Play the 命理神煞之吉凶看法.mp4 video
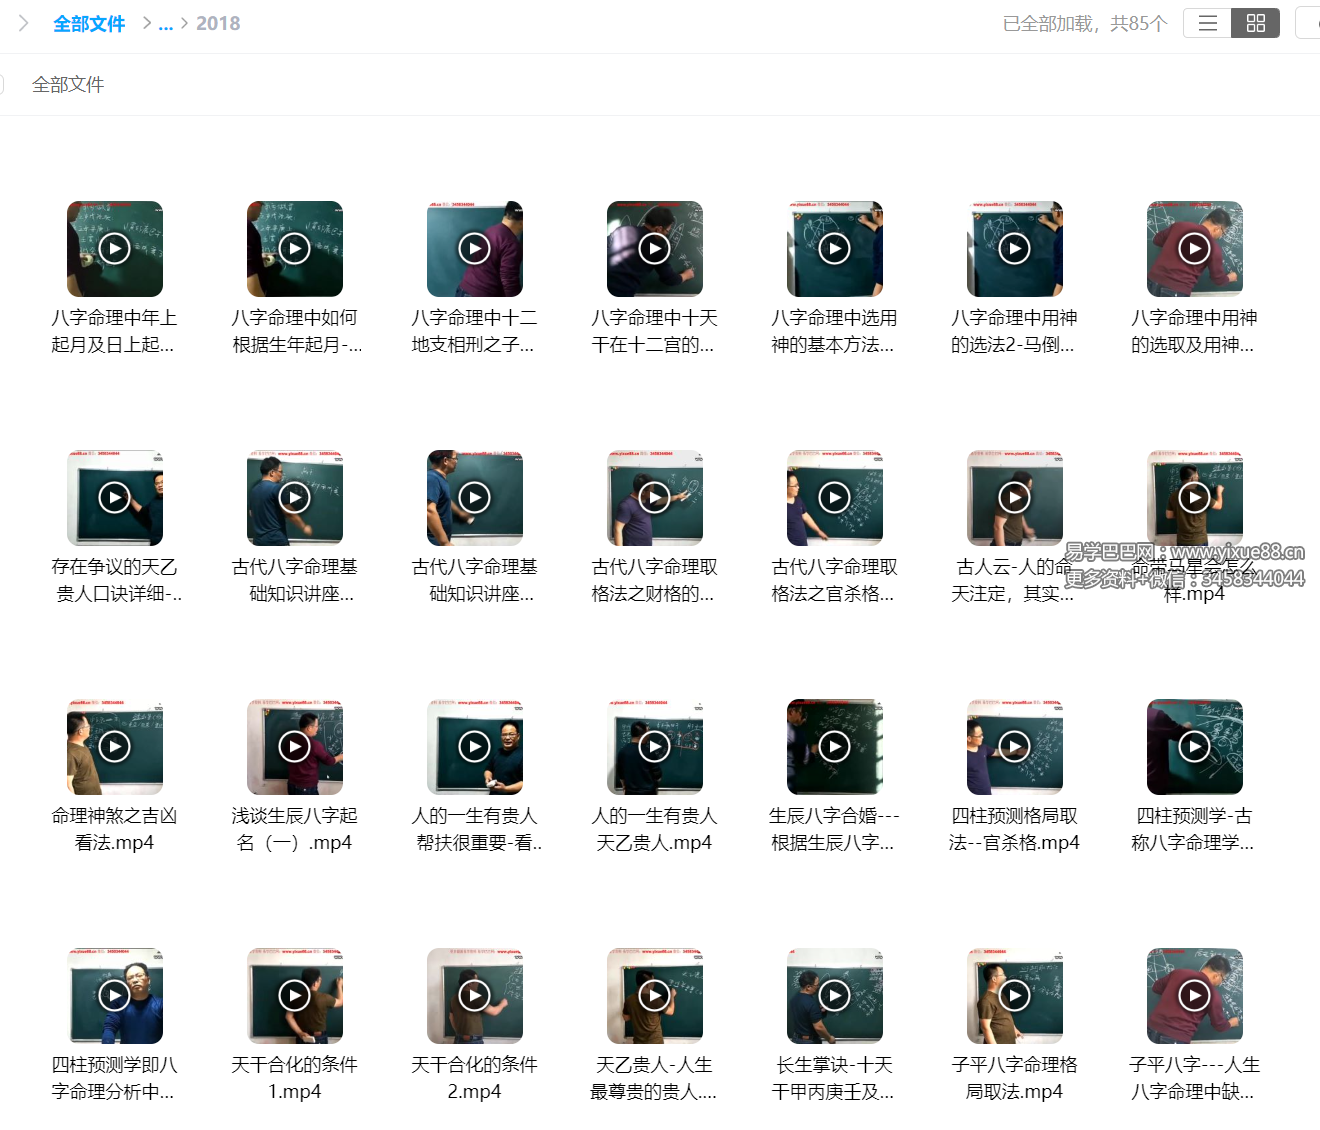1320x1130 pixels. click(x=115, y=747)
